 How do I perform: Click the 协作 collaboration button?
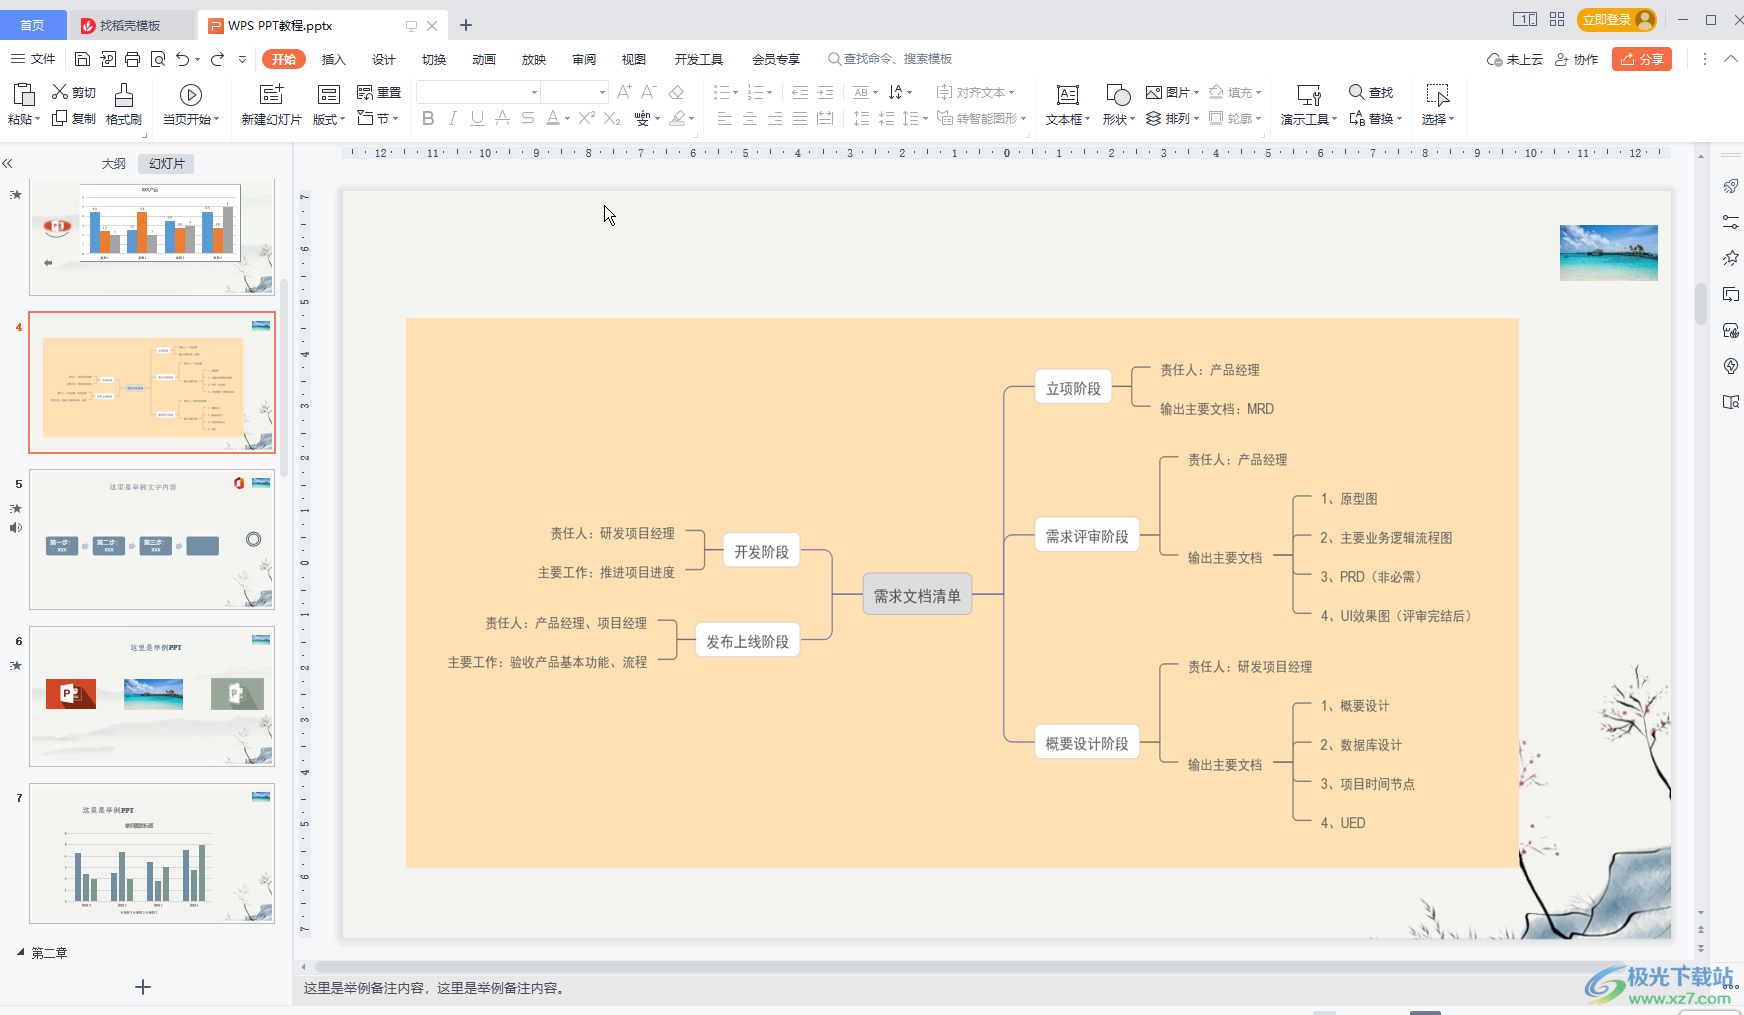coord(1576,59)
